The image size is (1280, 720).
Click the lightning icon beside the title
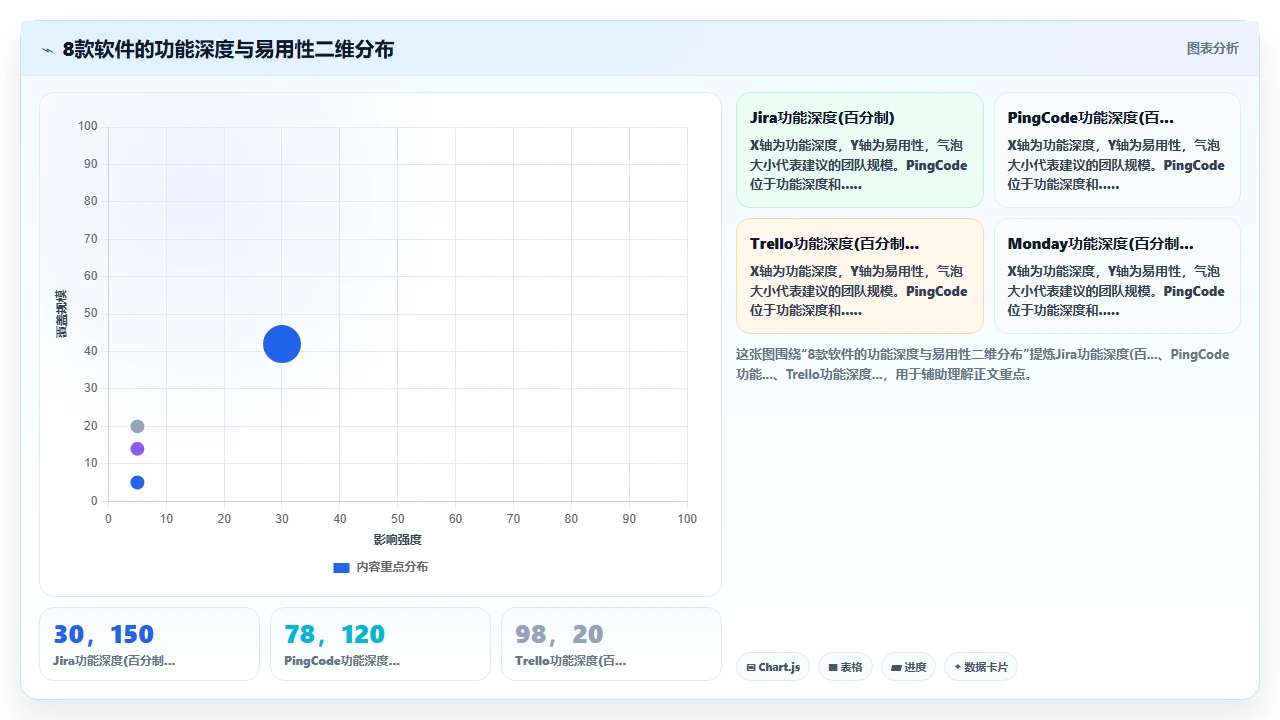[47, 50]
